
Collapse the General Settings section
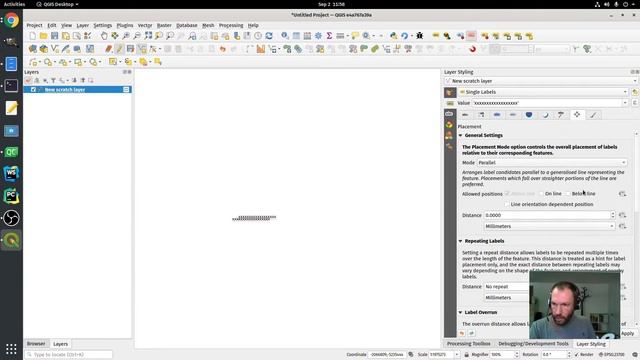tap(460, 136)
